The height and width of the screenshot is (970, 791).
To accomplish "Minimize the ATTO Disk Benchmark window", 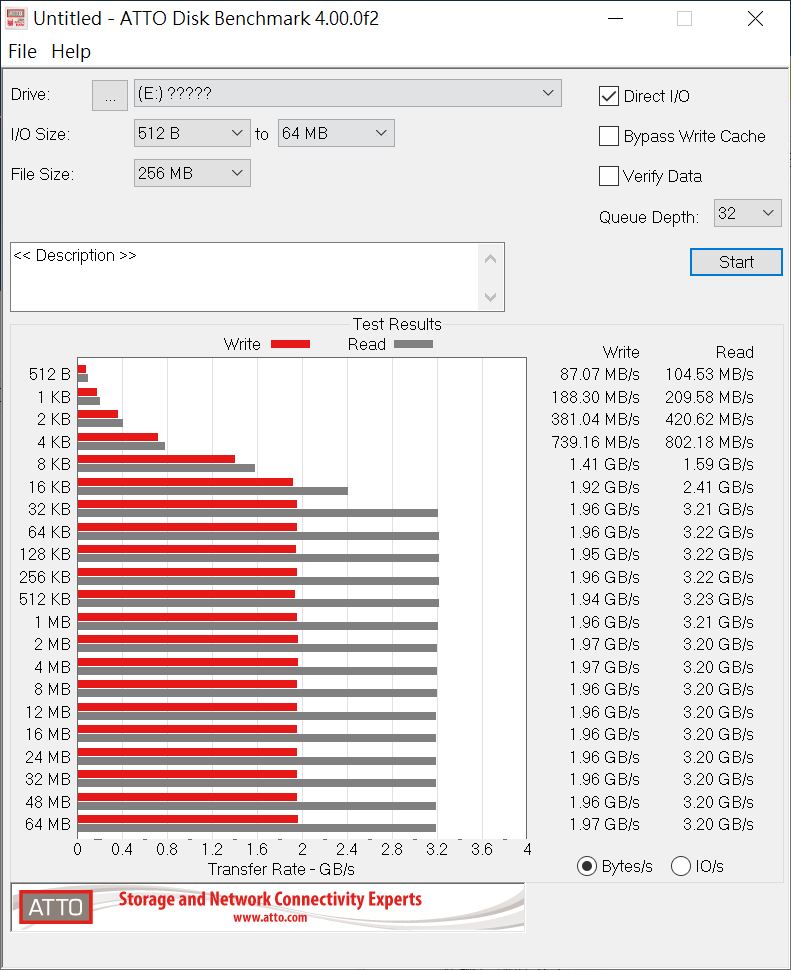I will point(615,19).
